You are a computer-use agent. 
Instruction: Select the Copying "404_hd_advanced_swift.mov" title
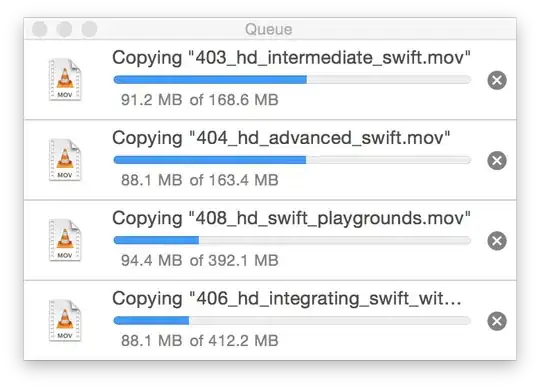281,138
